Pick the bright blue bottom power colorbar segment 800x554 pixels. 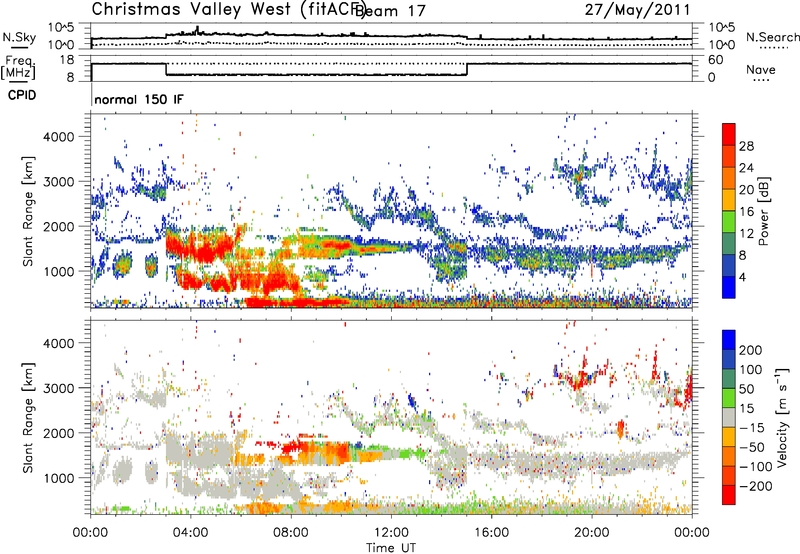pyautogui.click(x=729, y=287)
